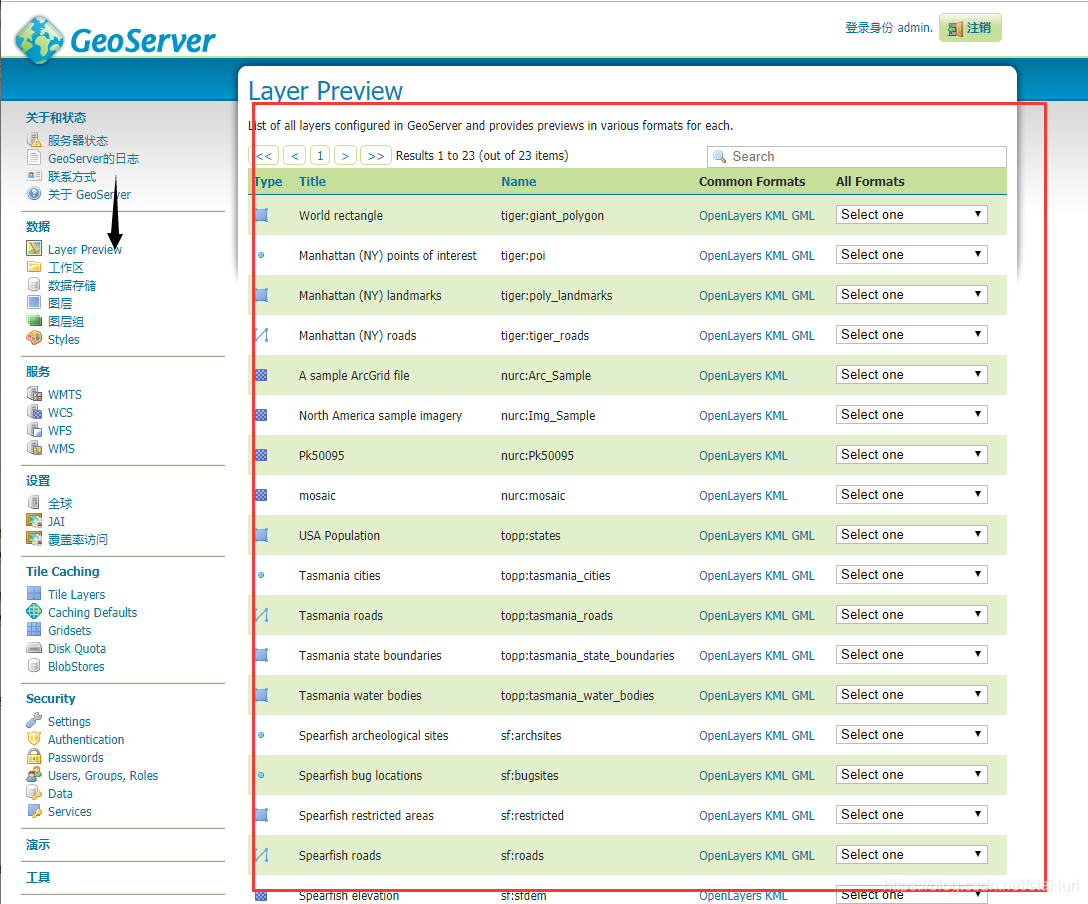Open GML preview for sf:bugsites
1088x904 pixels.
point(803,776)
